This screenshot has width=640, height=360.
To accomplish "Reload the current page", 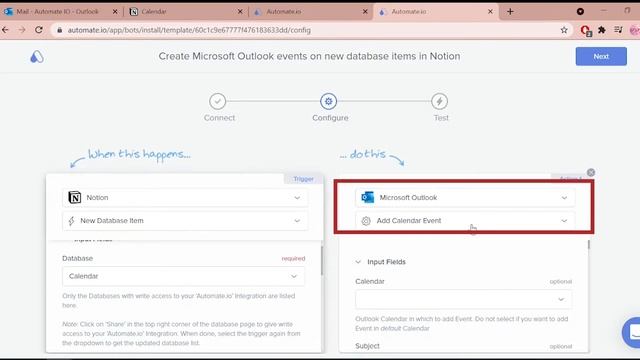I will (x=39, y=30).
